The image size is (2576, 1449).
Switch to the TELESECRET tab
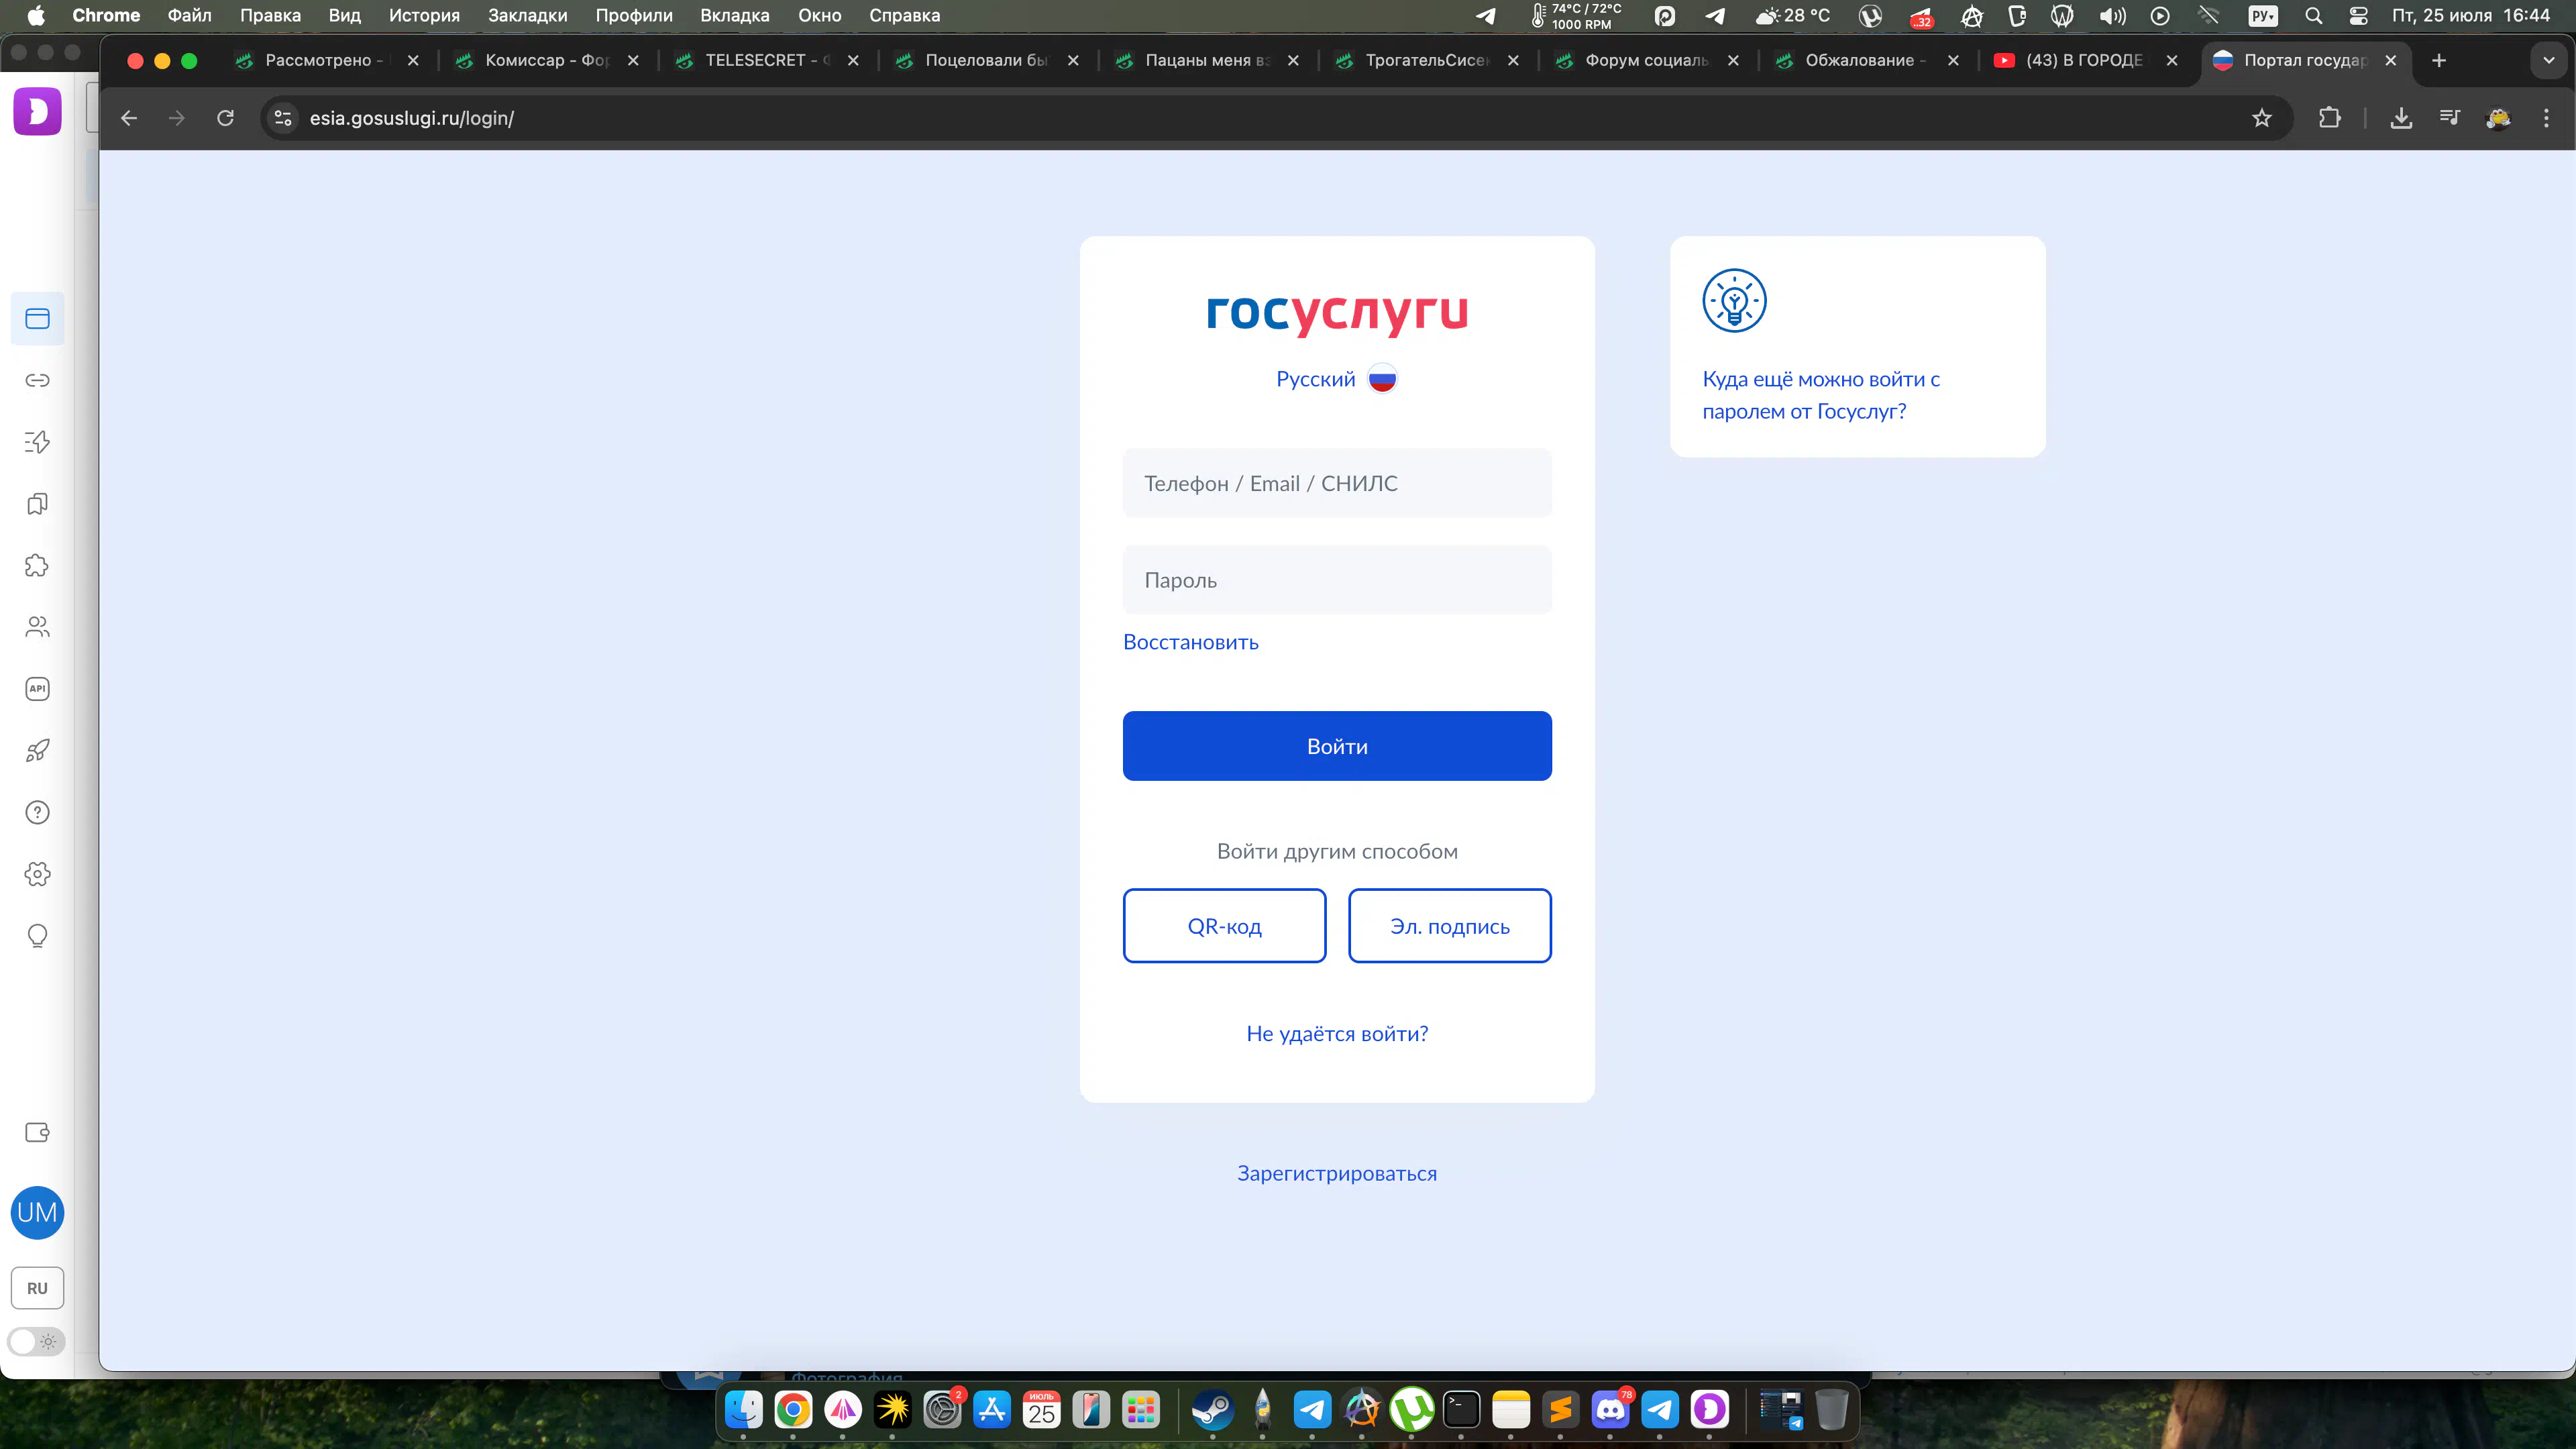click(765, 60)
